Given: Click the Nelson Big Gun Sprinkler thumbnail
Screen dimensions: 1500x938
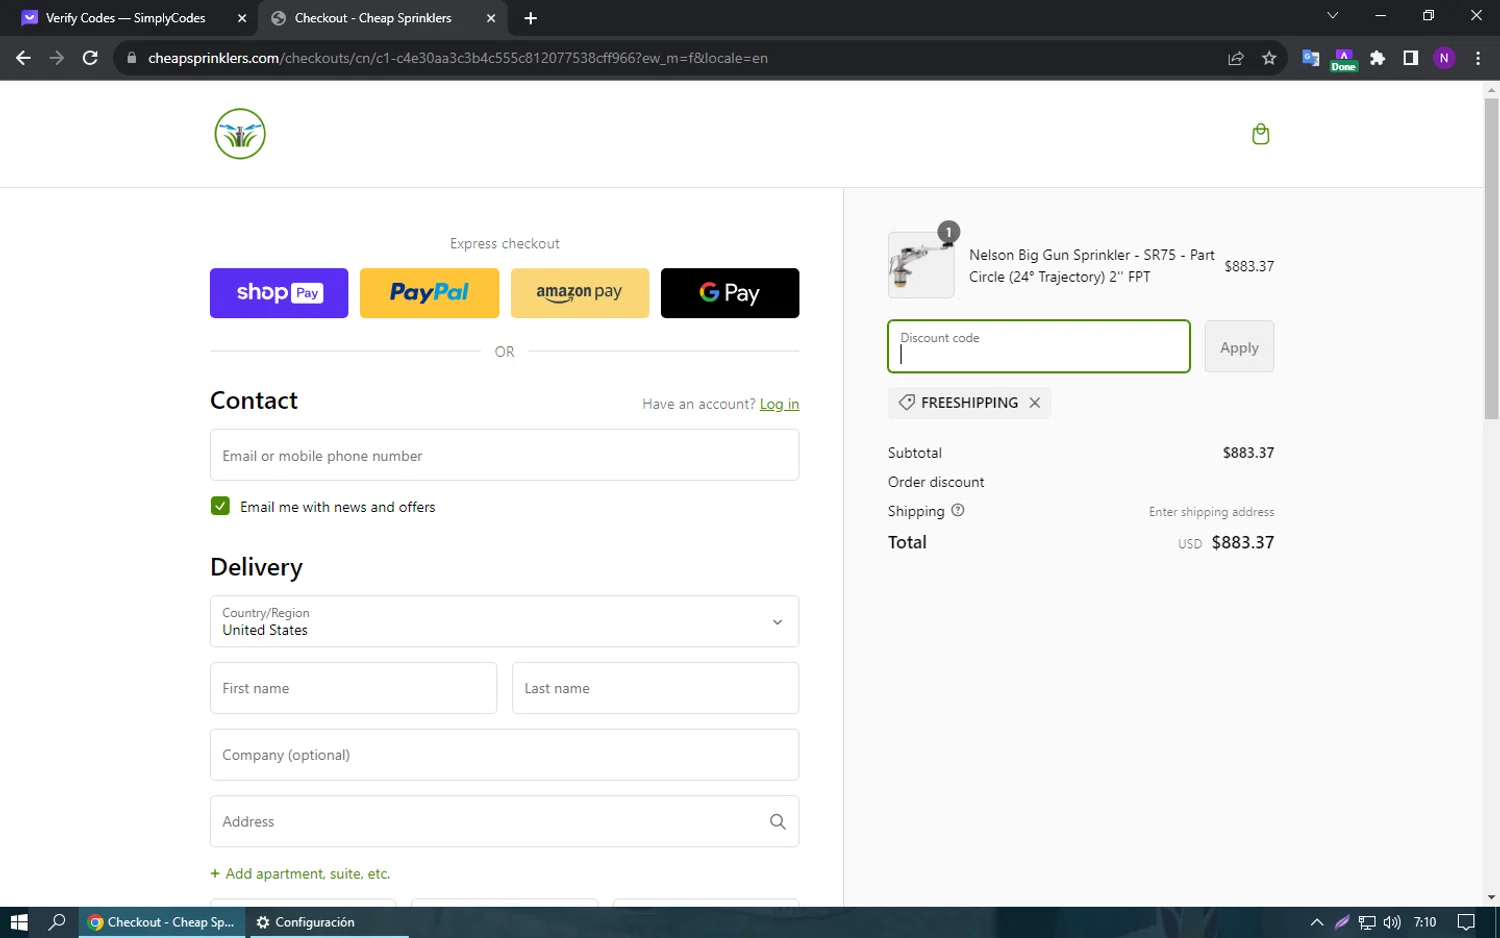Looking at the screenshot, I should (921, 265).
